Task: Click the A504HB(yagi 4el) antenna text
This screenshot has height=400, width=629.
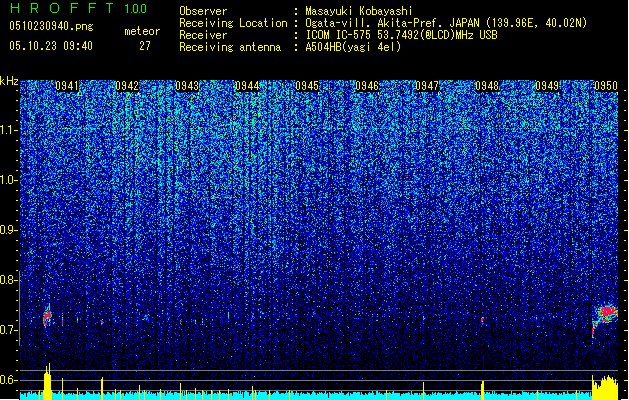Action: pyautogui.click(x=353, y=47)
